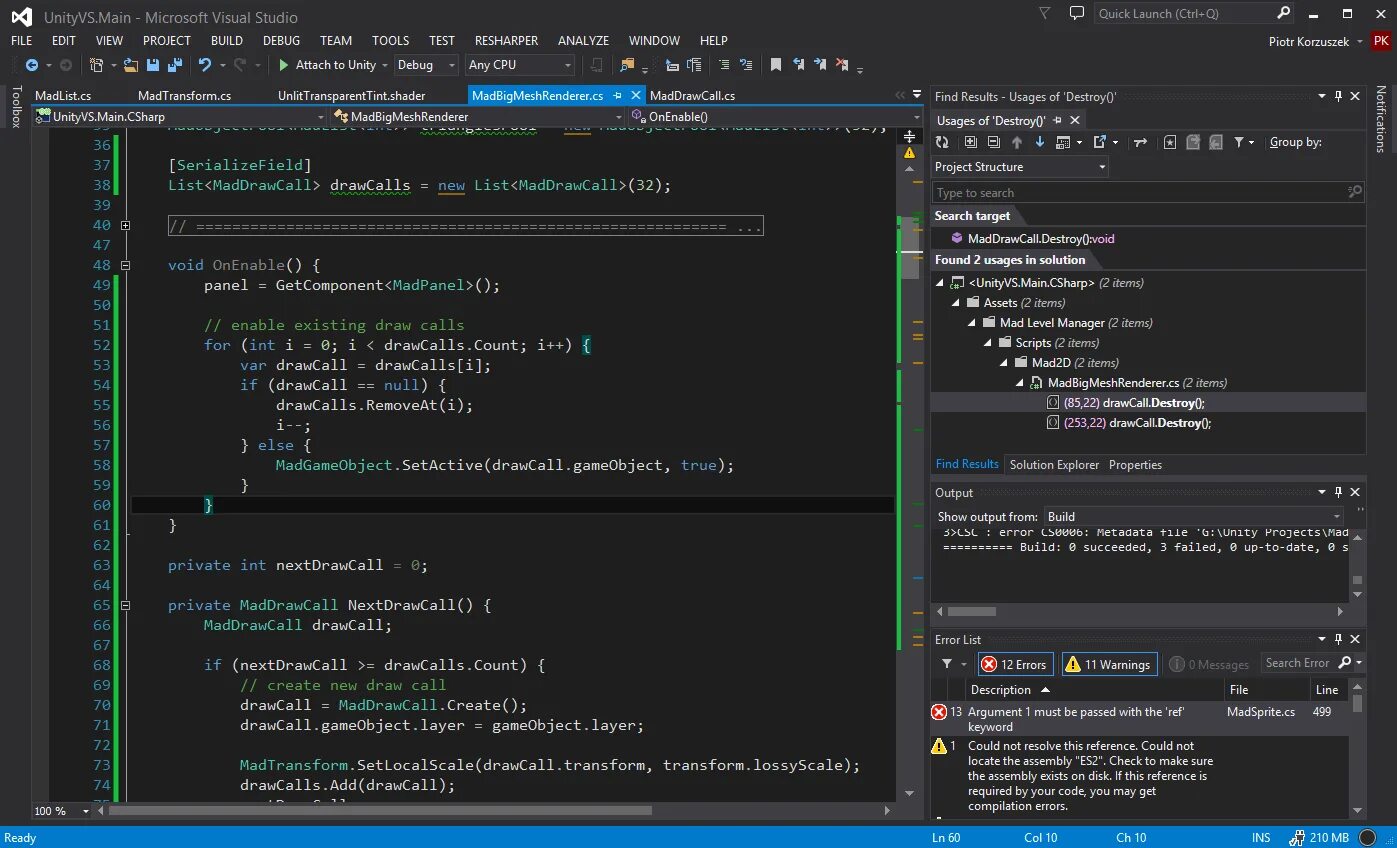
Task: Click the Show Preview panel icon
Action: 1064,142
